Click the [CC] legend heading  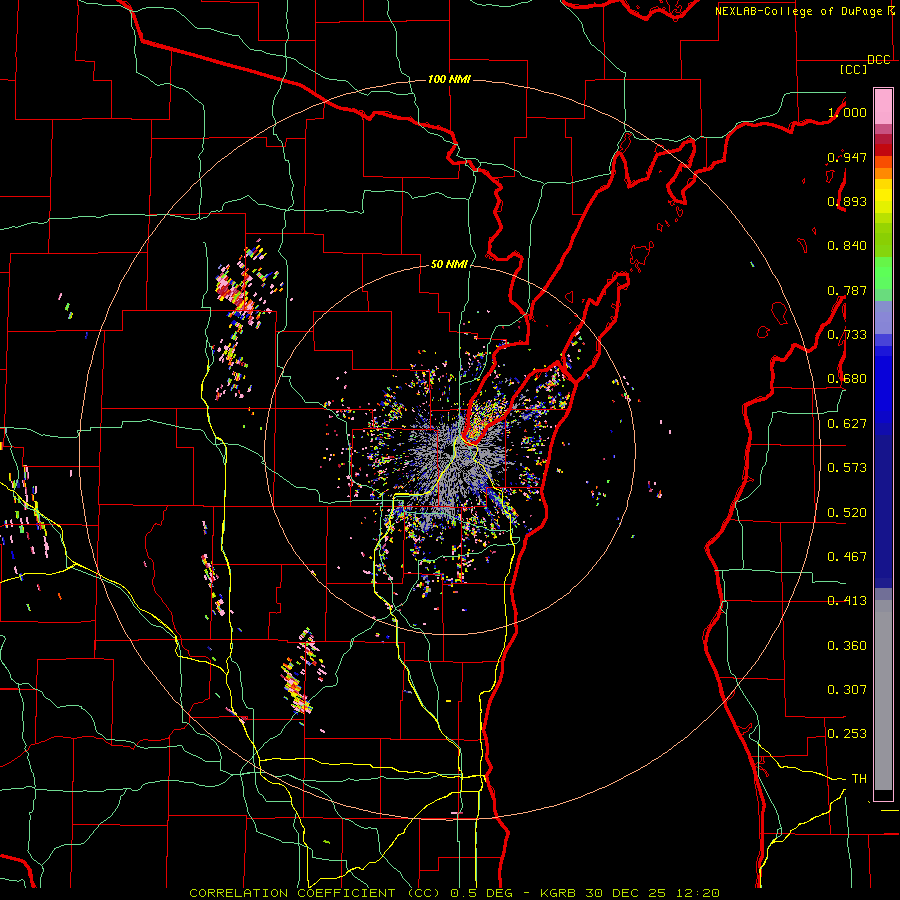[x=853, y=69]
